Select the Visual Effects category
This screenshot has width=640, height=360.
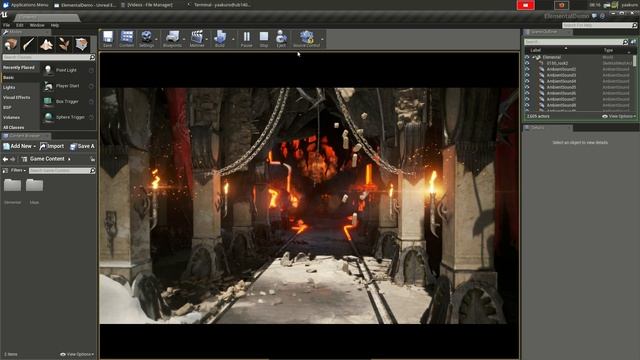[17, 98]
